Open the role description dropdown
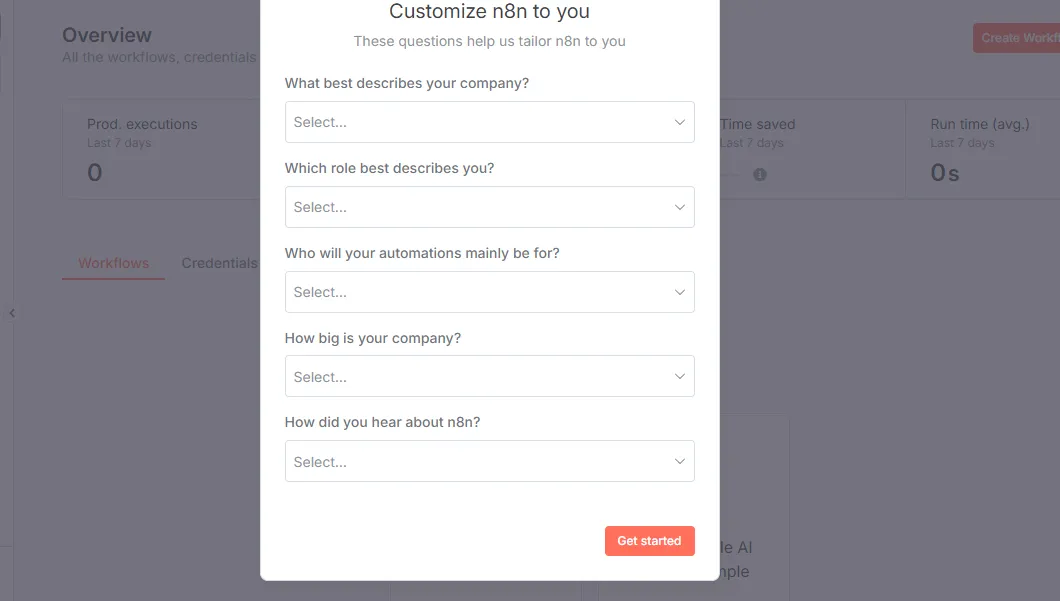The image size is (1060, 601). 489,207
